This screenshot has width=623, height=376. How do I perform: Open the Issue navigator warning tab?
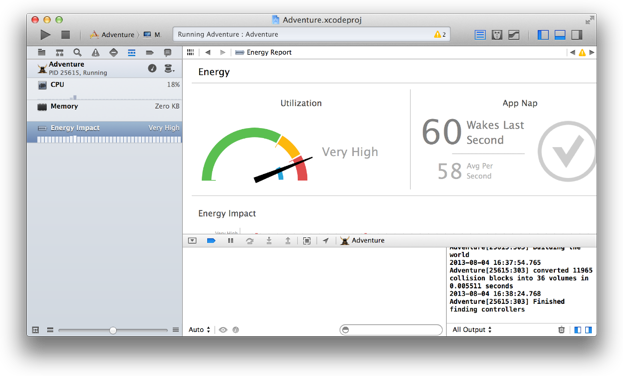[95, 52]
